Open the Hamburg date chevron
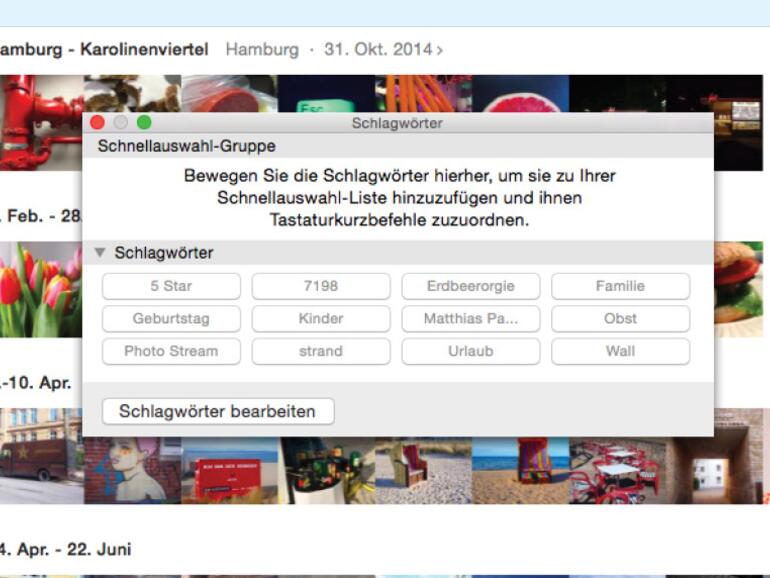Image resolution: width=770 pixels, height=578 pixels. (x=440, y=50)
